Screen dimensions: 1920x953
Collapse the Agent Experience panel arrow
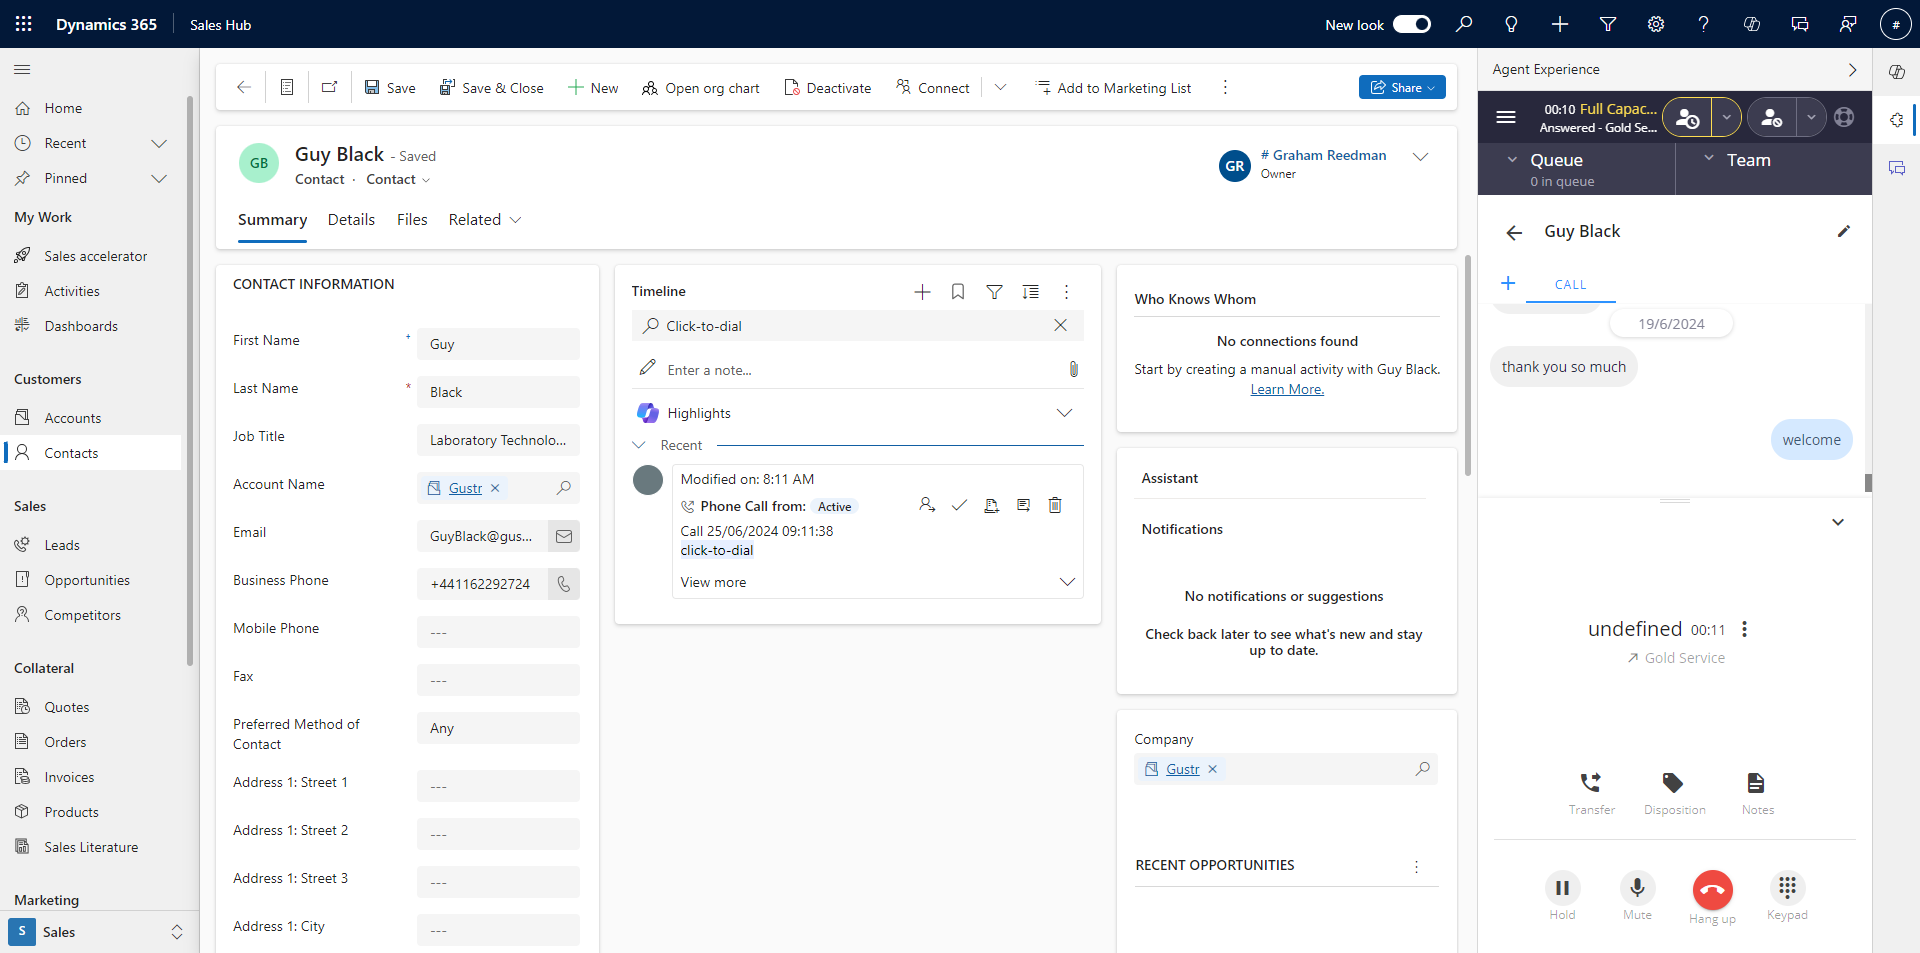1852,70
